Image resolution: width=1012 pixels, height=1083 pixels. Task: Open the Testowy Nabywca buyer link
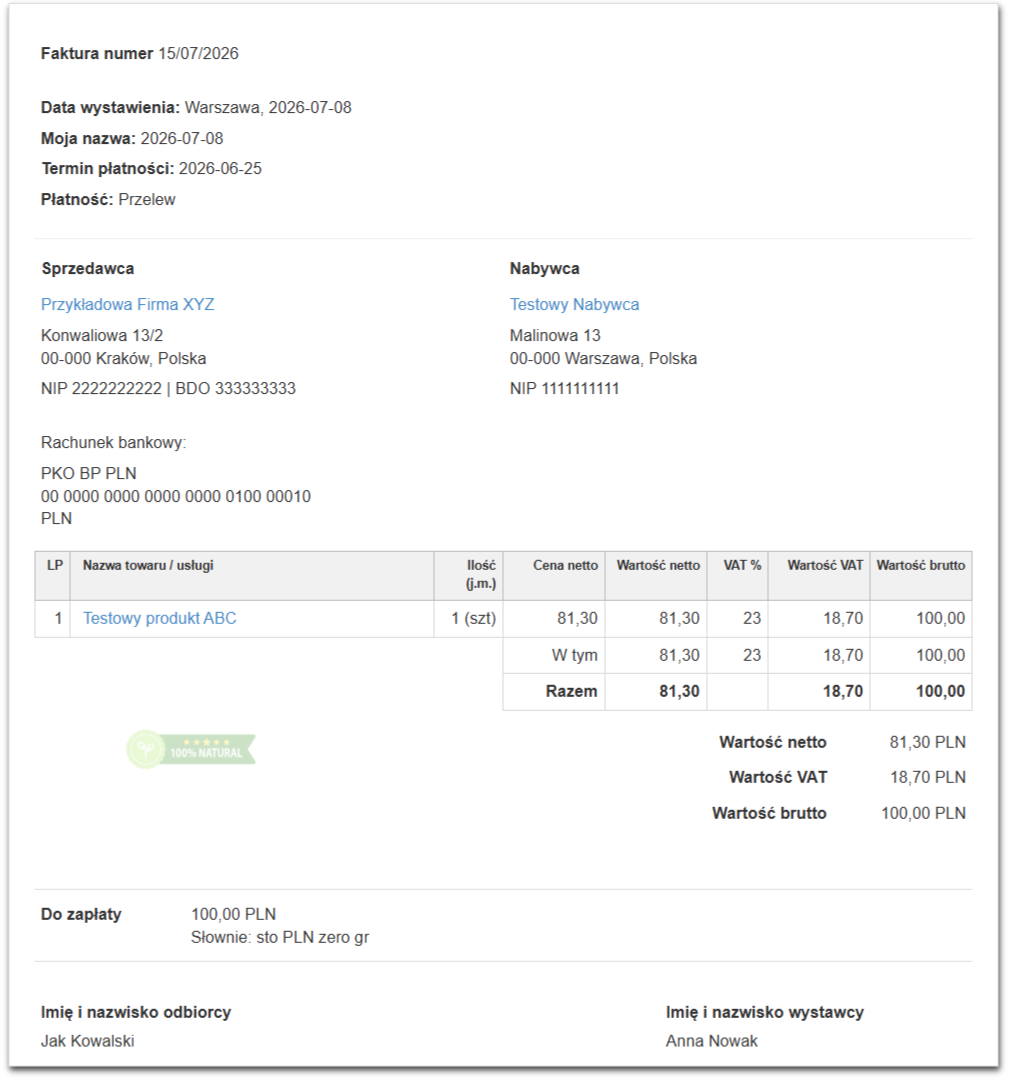coord(574,305)
